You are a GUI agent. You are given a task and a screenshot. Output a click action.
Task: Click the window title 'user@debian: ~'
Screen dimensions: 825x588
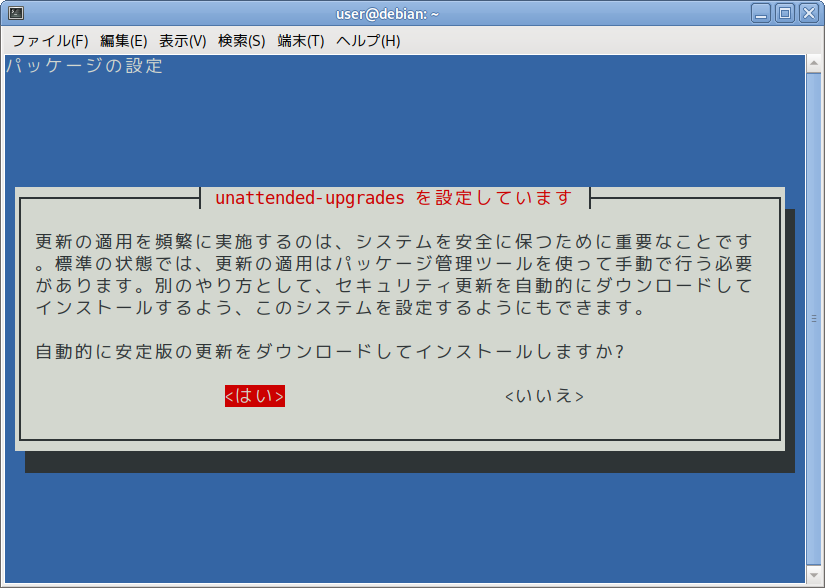387,14
